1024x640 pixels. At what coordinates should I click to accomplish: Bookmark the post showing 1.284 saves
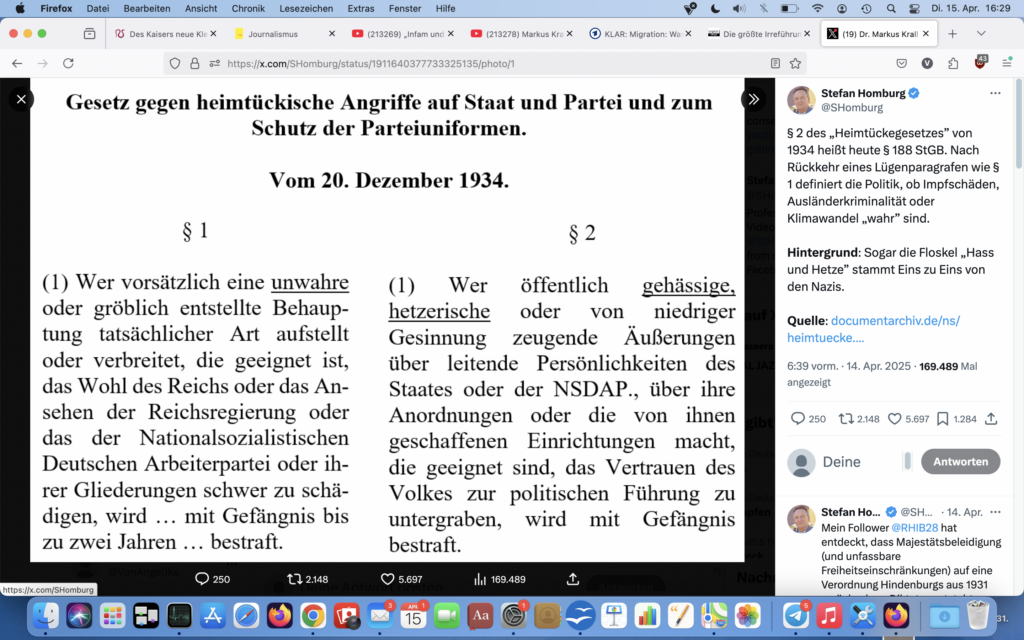pos(943,419)
